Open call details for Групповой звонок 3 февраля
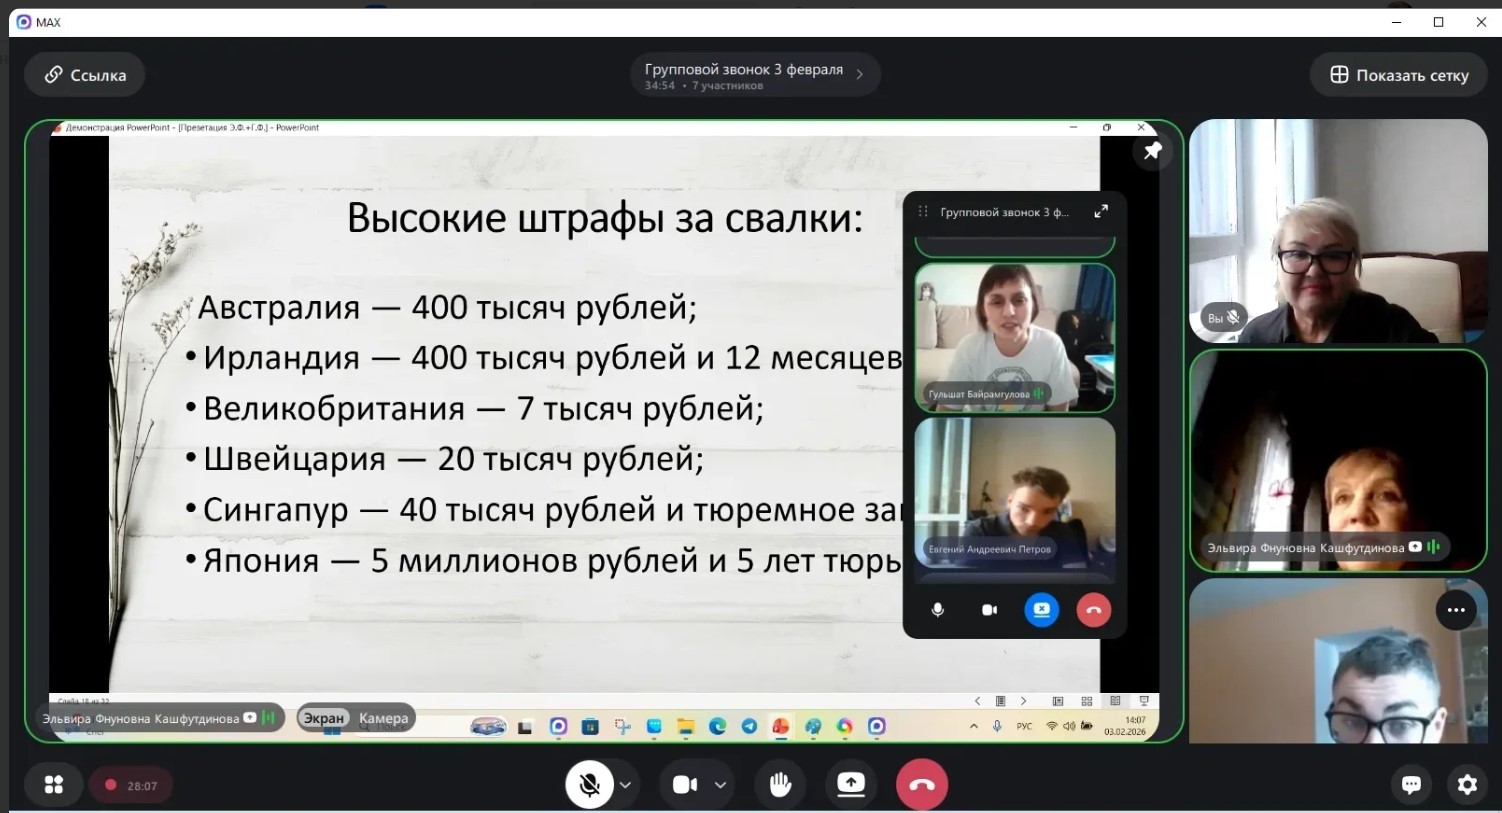 (755, 75)
